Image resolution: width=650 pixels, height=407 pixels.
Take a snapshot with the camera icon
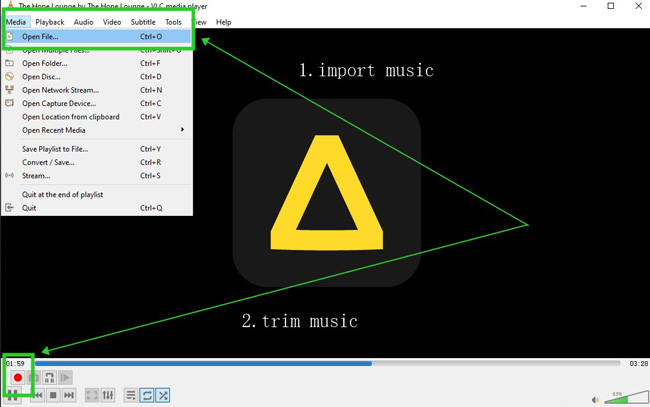pos(34,378)
